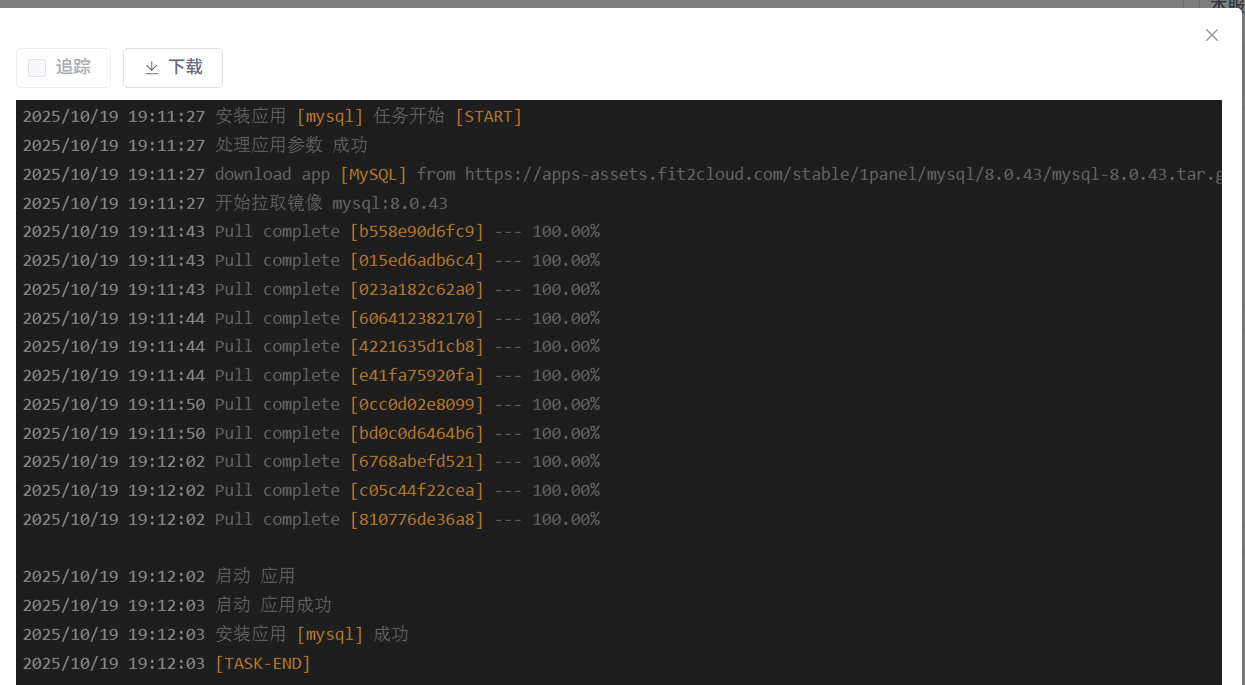Click the [TASK-END] marker
1245x685 pixels.
click(x=263, y=664)
